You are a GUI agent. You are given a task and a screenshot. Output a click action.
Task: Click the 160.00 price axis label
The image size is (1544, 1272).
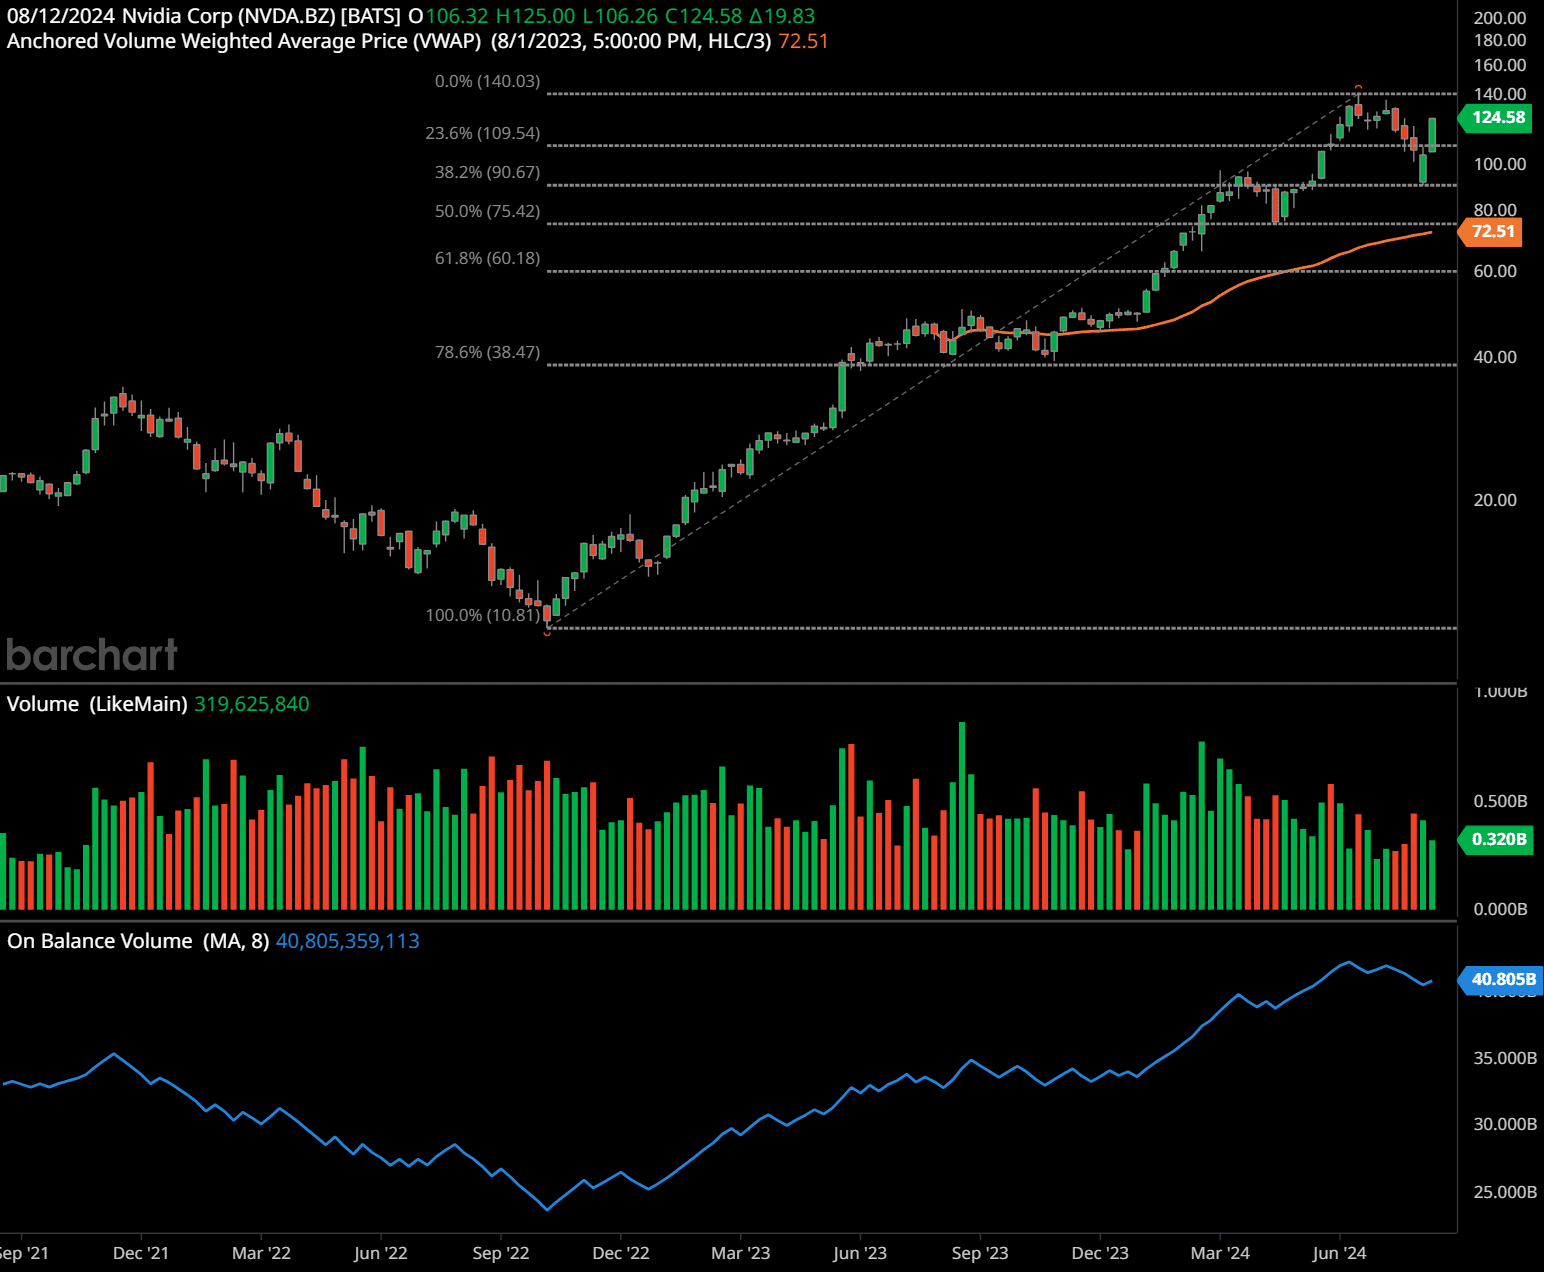1500,65
